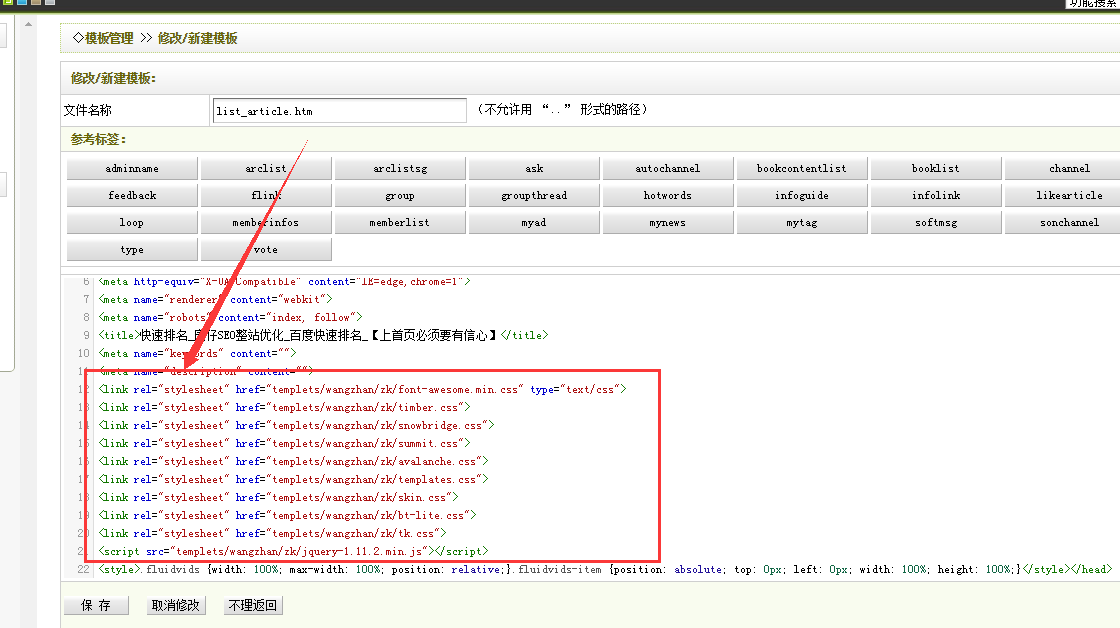The image size is (1120, 628).
Task: Place cursor on the renderer meta line
Action: (216, 299)
